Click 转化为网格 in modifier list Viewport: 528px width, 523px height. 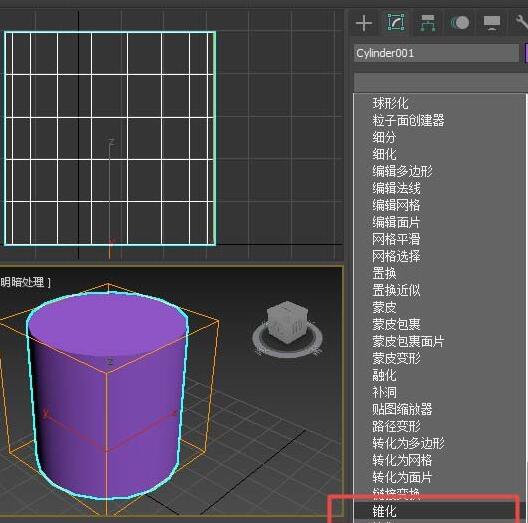[402, 460]
